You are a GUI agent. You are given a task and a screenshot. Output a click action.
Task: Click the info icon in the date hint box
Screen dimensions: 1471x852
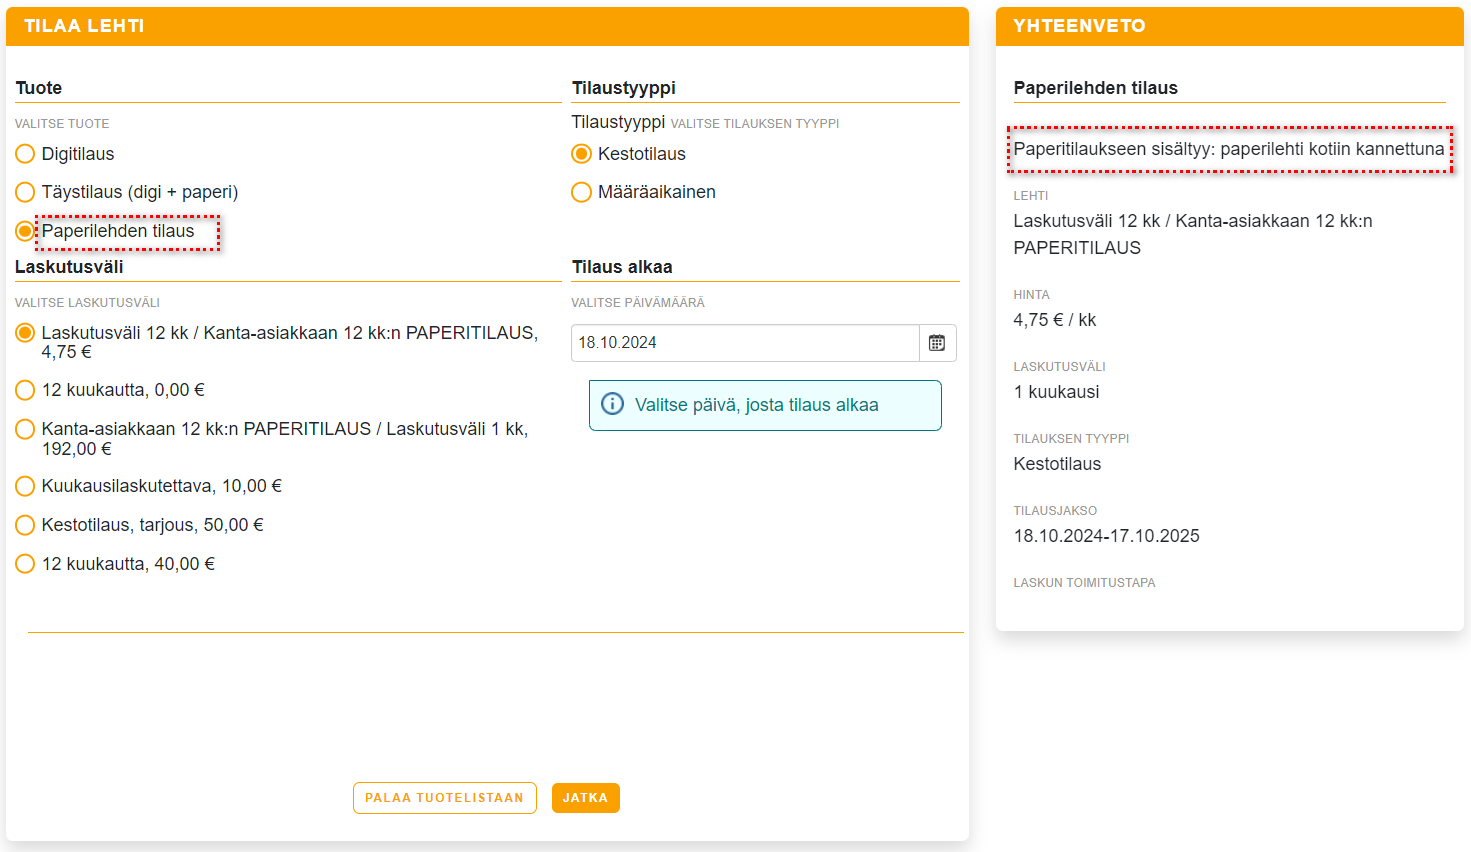point(612,404)
